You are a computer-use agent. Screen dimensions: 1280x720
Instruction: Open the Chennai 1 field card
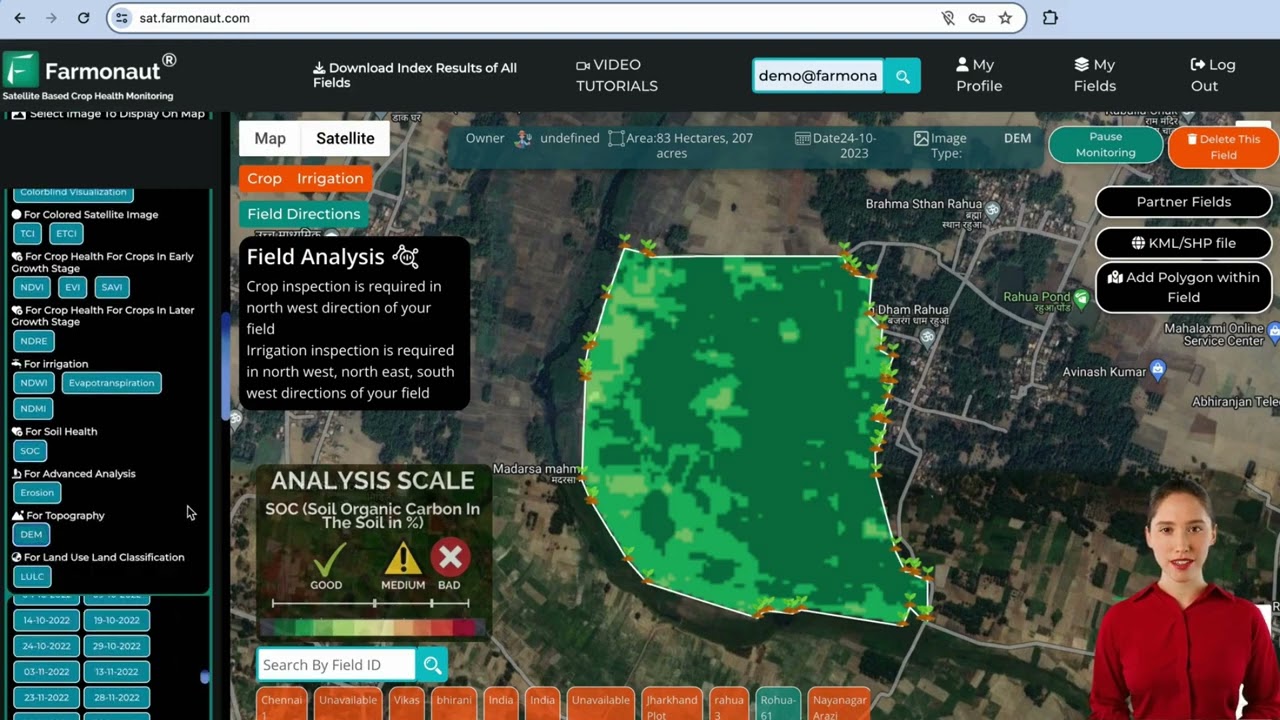(x=282, y=703)
